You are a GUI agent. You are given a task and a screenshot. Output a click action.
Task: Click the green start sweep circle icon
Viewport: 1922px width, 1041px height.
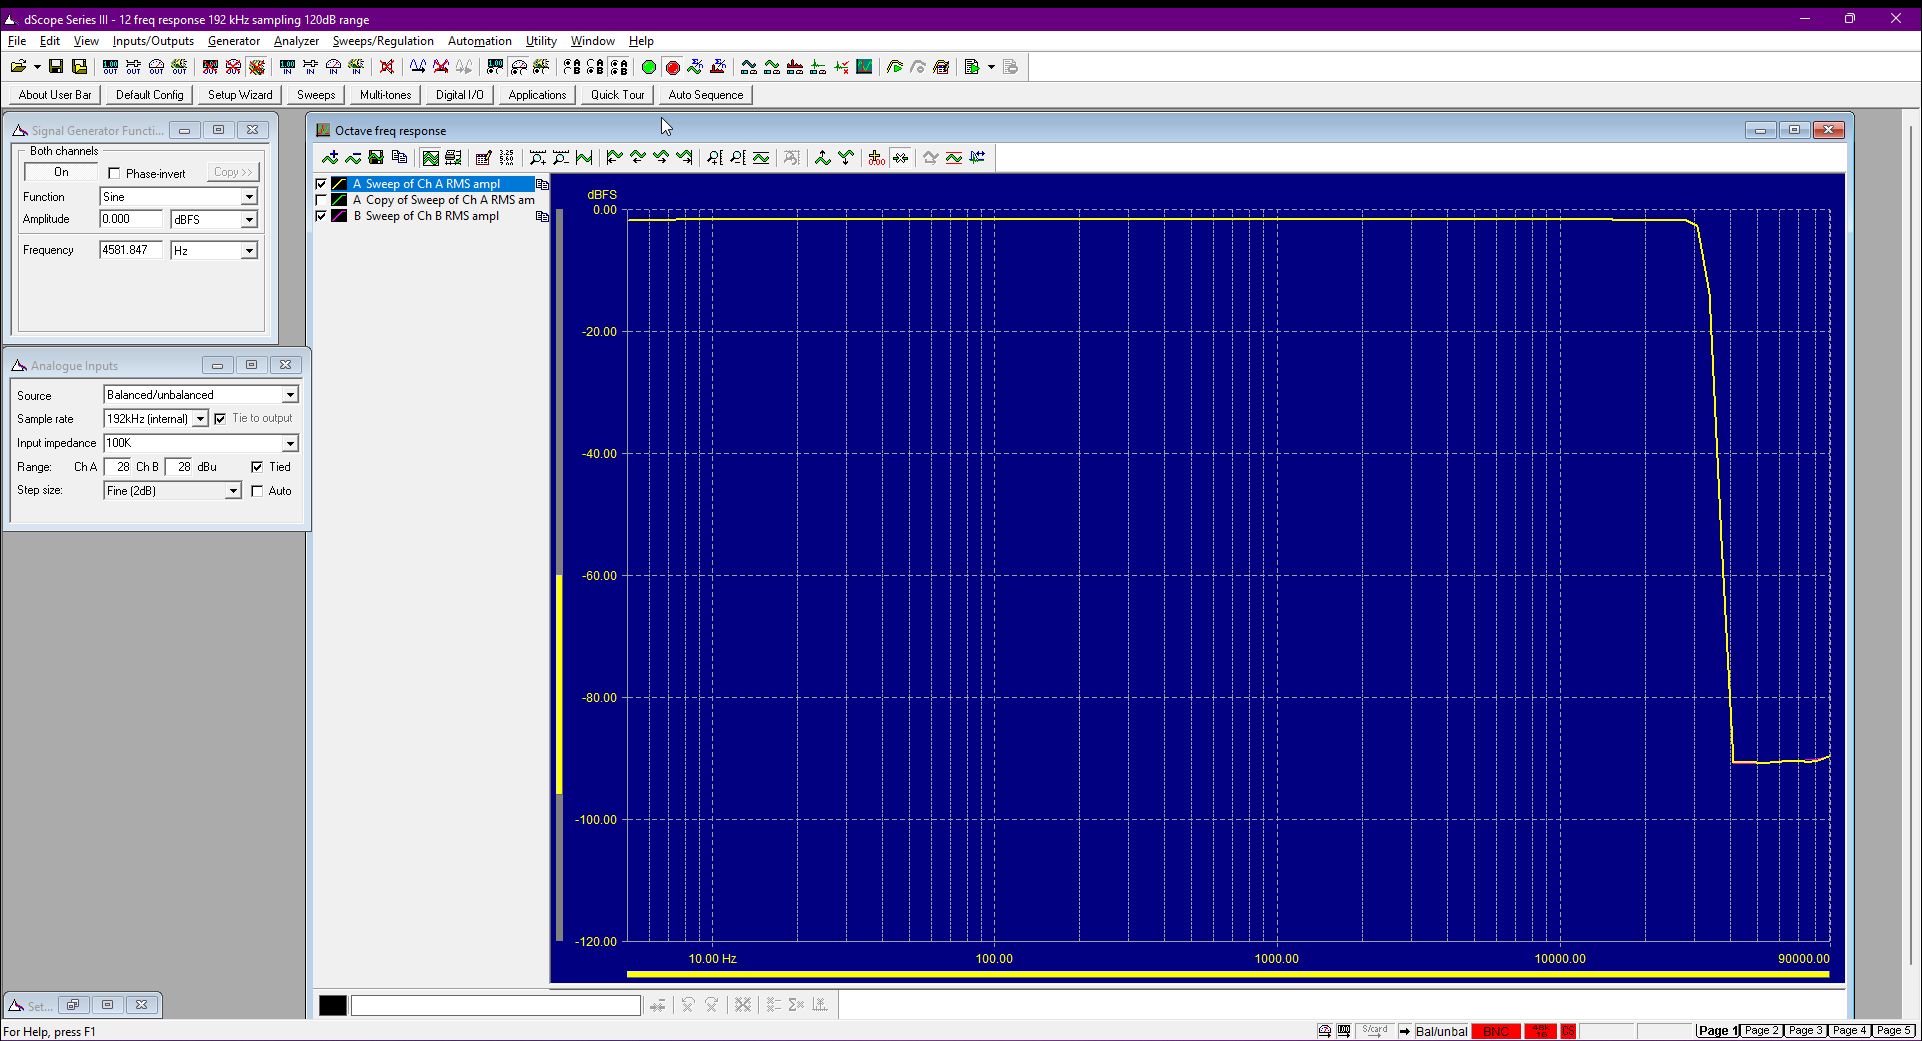pos(648,67)
